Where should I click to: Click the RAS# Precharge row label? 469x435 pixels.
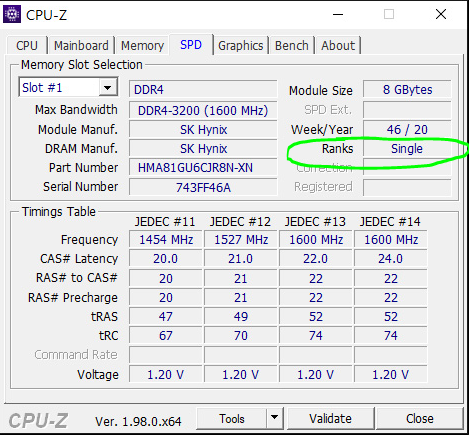click(73, 297)
